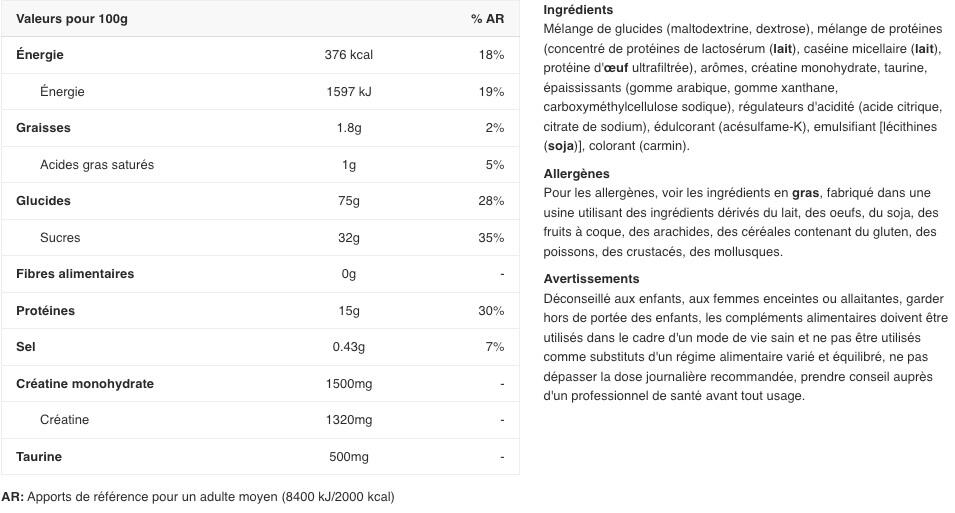The image size is (955, 513).
Task: Click the "376 kcal" energy value
Action: click(348, 55)
